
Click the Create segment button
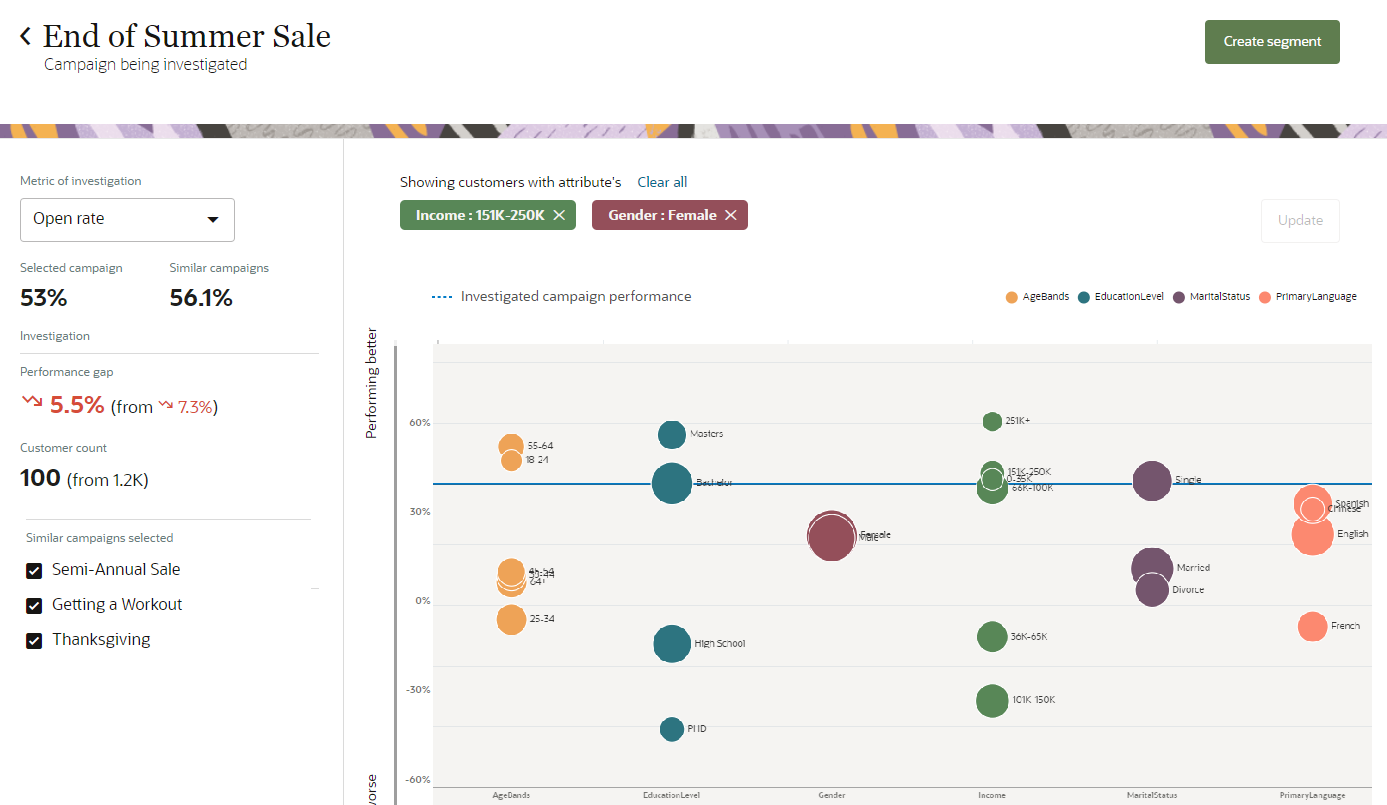pyautogui.click(x=1272, y=42)
